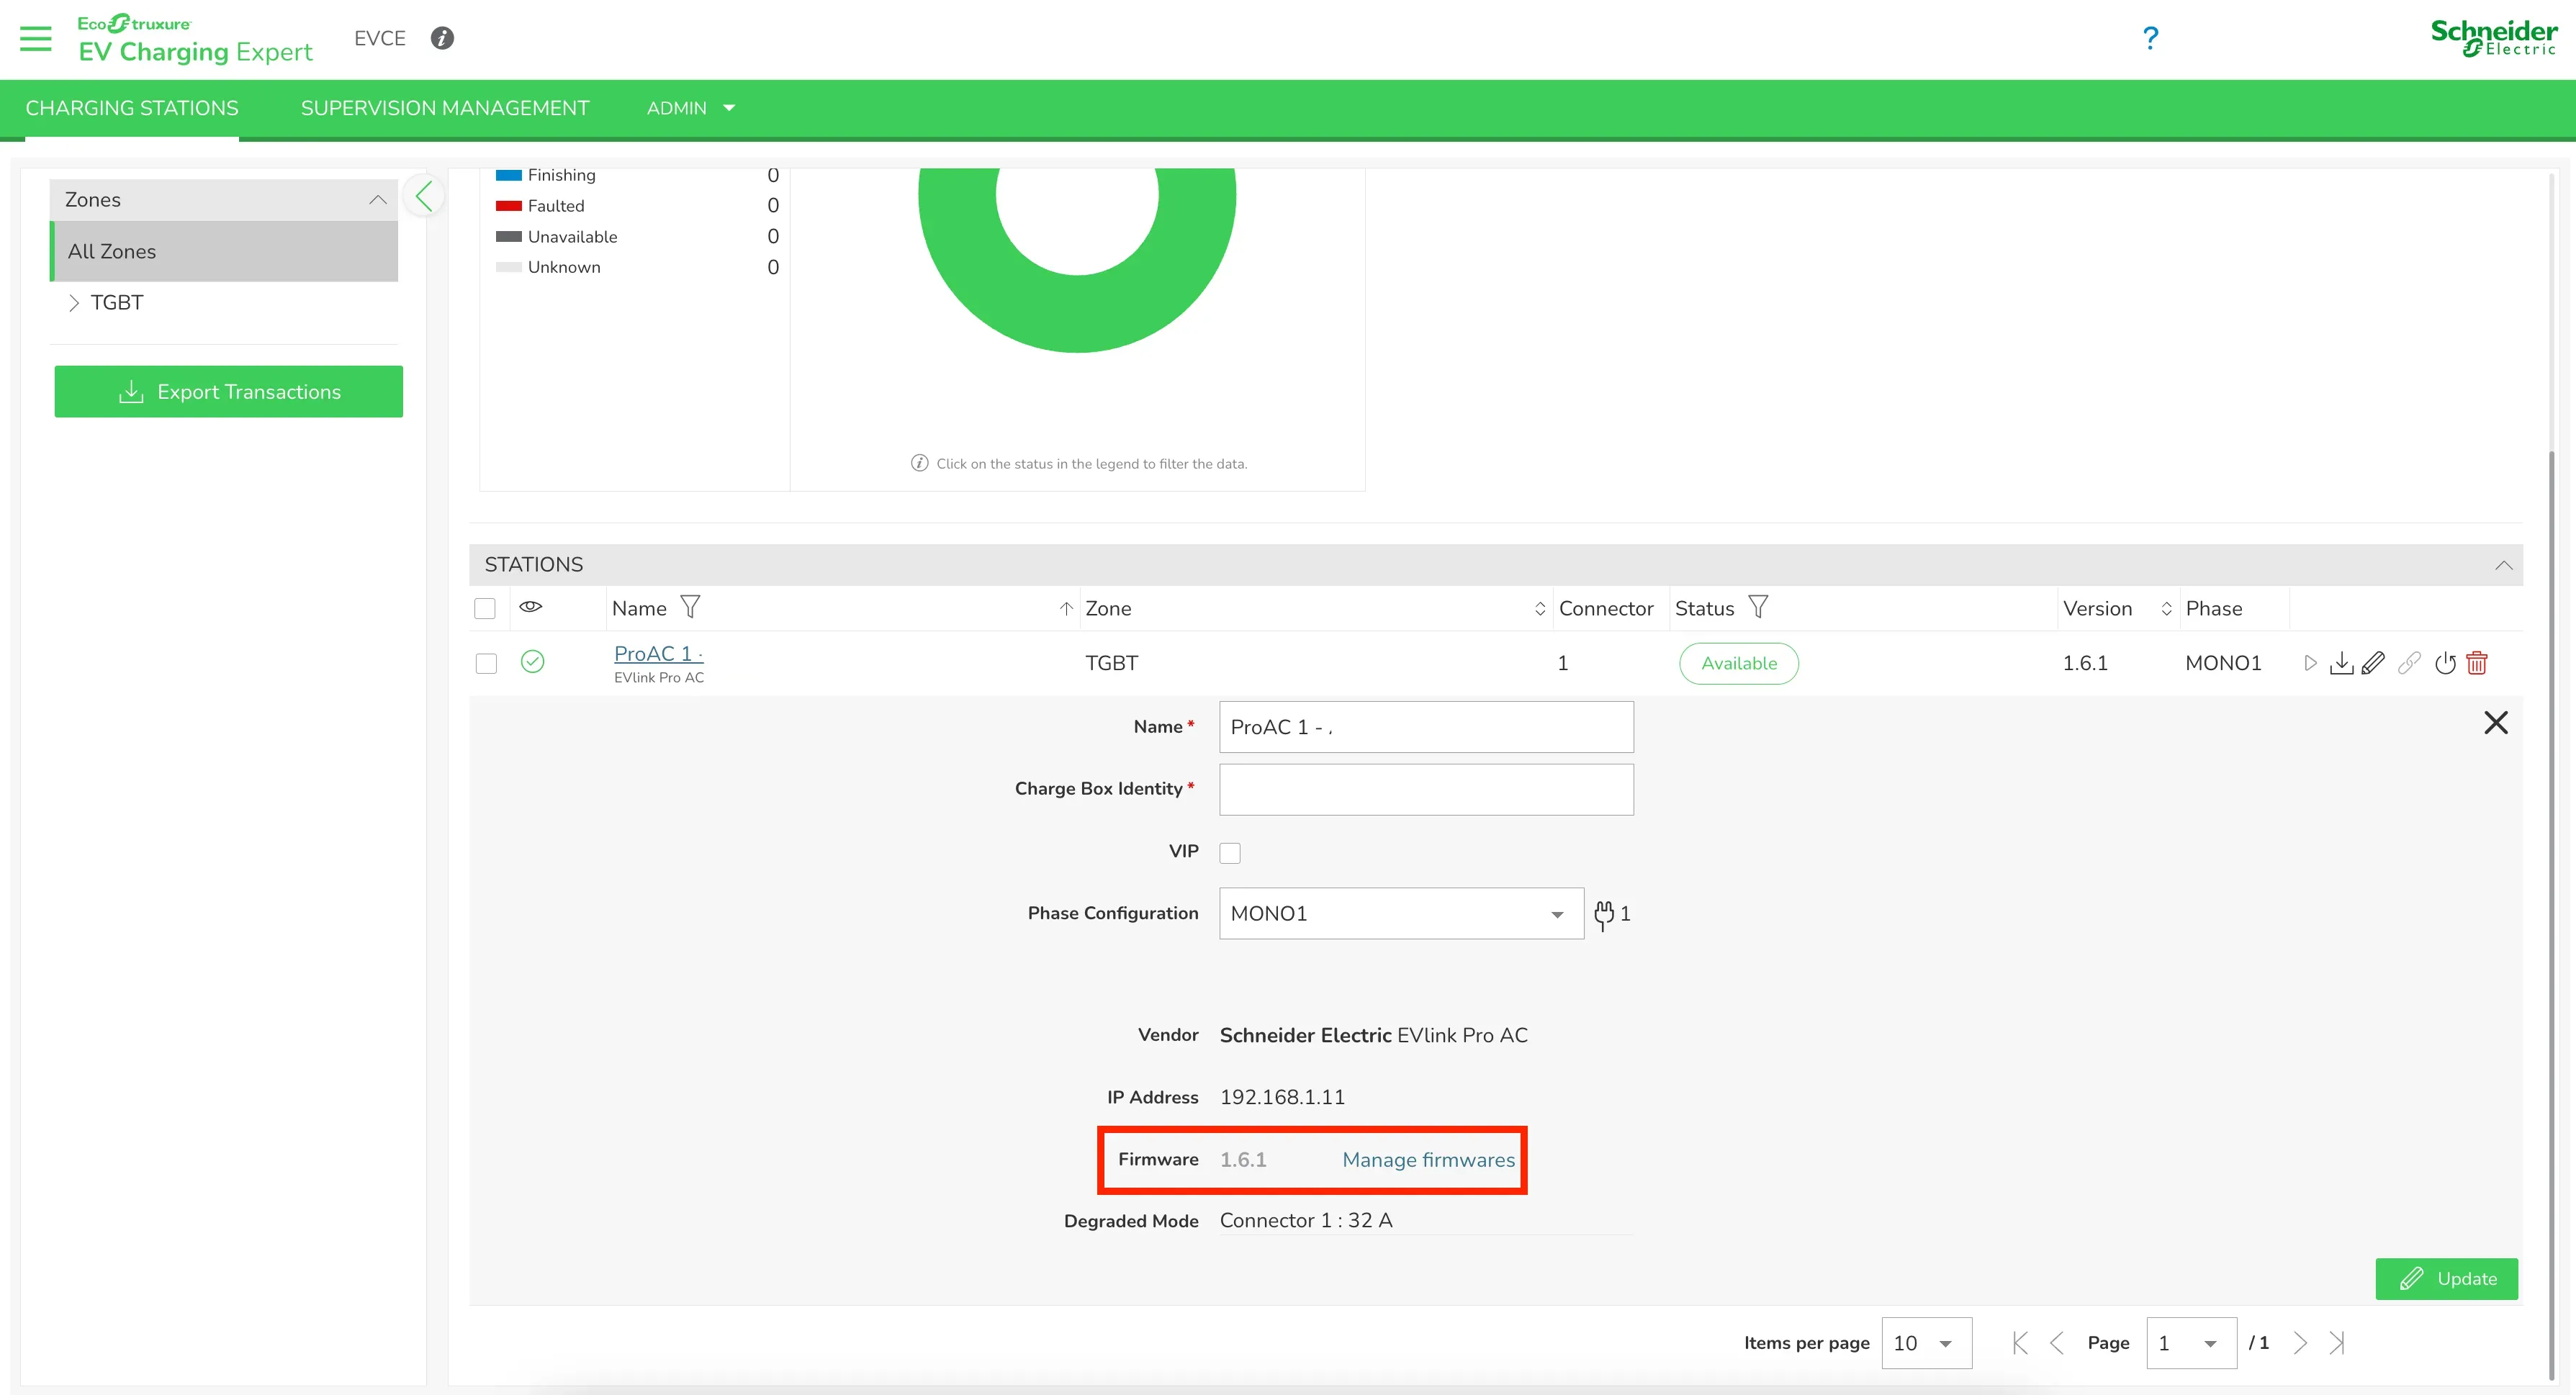The height and width of the screenshot is (1395, 2576).
Task: Go to first page of stations
Action: pyautogui.click(x=2020, y=1343)
